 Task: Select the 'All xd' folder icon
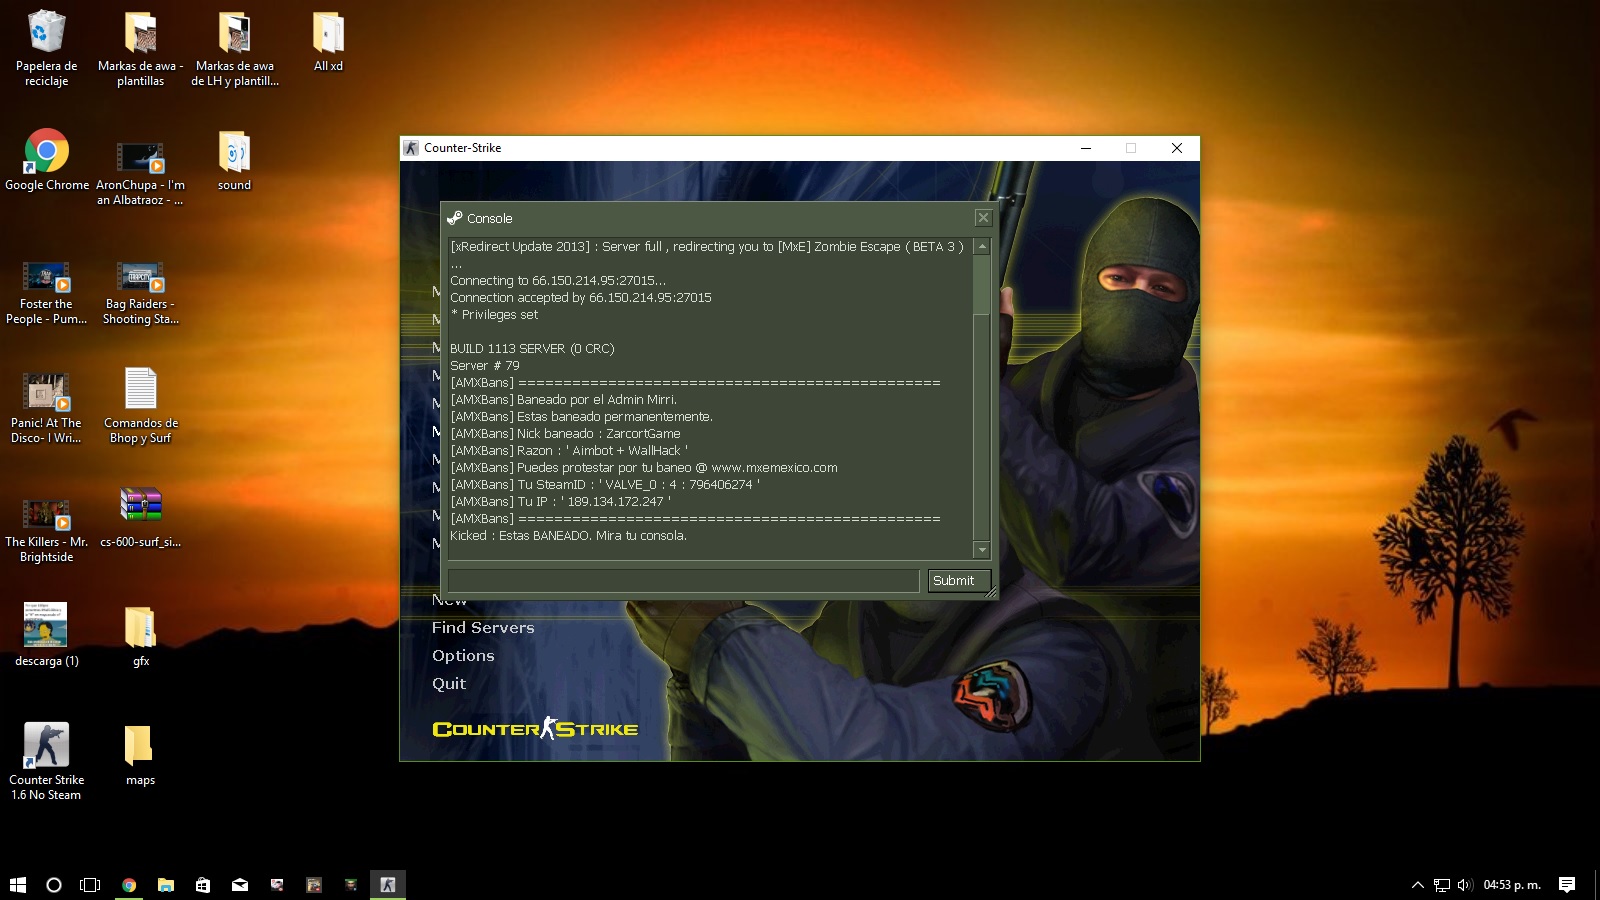(x=328, y=42)
